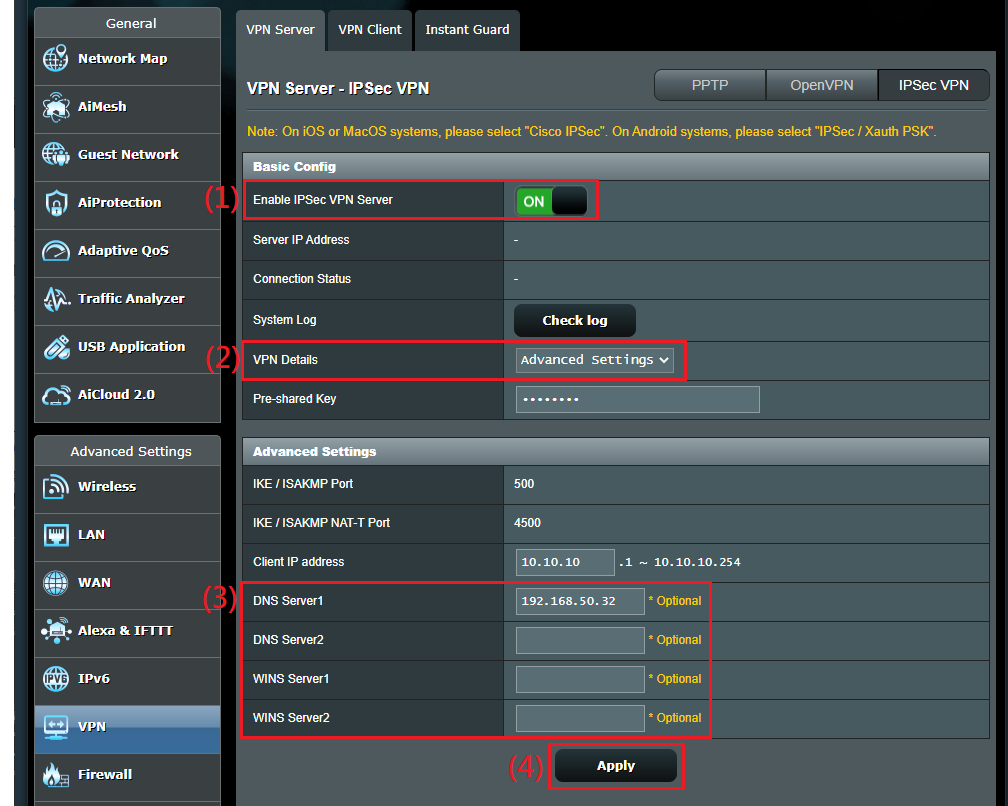Expand the VPN Details dropdown
This screenshot has height=806, width=1008.
[595, 360]
